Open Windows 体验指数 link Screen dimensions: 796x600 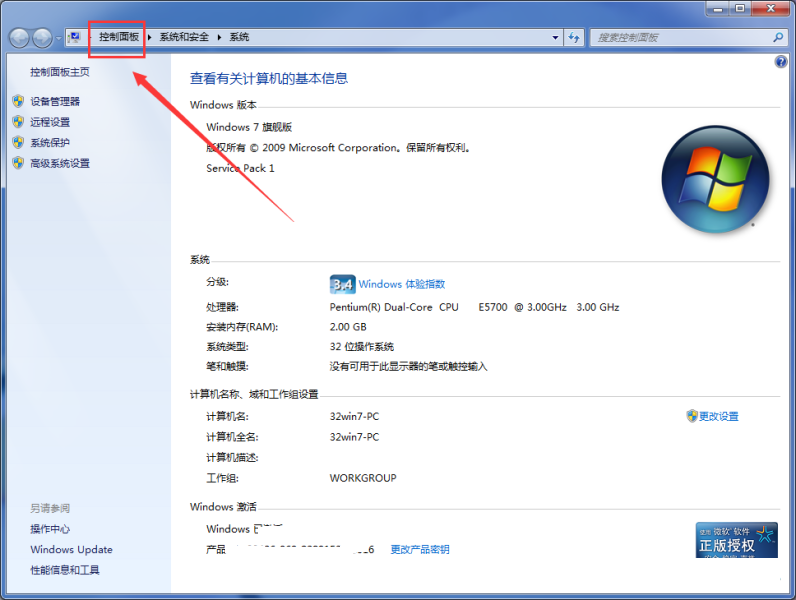402,284
